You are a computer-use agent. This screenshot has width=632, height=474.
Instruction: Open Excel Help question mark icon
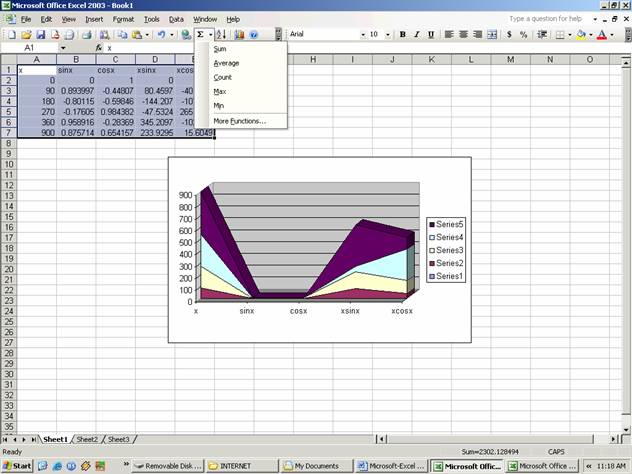(x=254, y=35)
